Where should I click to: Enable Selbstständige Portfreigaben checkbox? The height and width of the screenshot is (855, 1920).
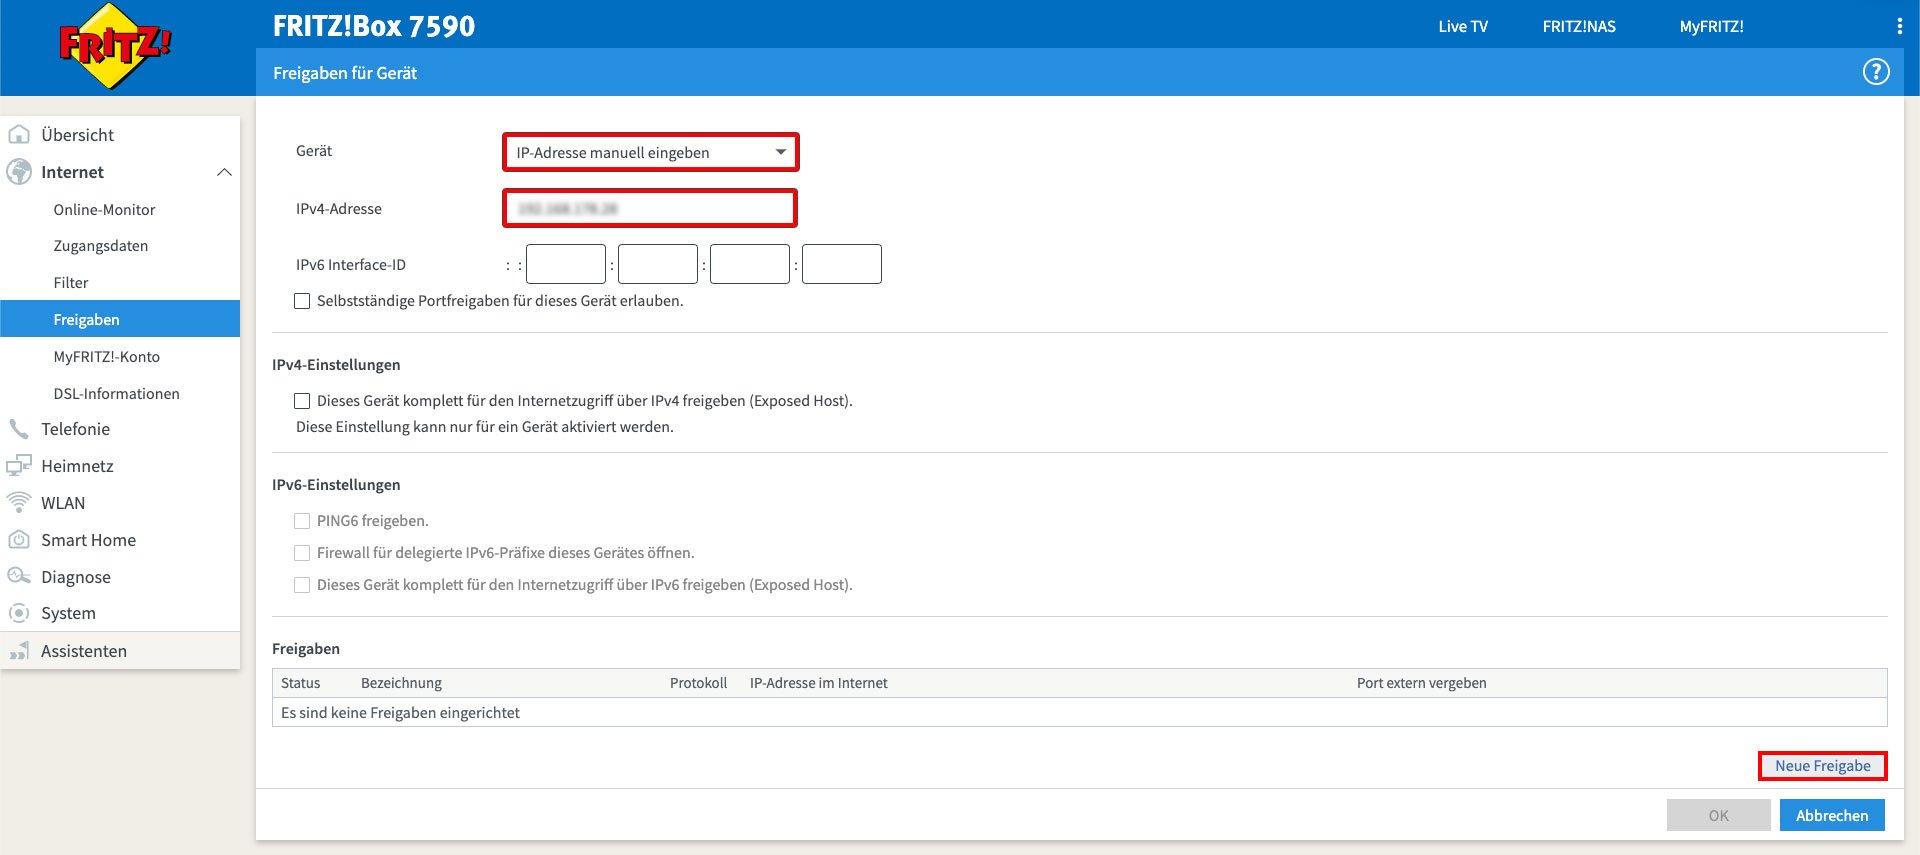302,301
